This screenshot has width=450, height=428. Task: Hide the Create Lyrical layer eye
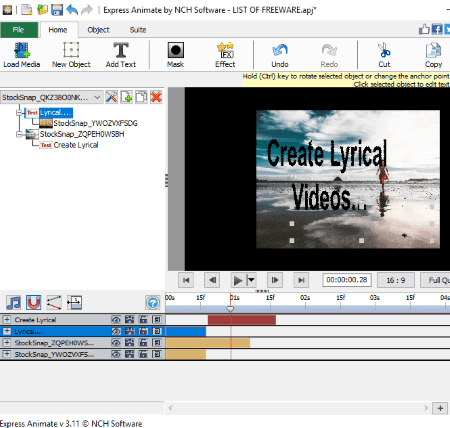pyautogui.click(x=116, y=320)
